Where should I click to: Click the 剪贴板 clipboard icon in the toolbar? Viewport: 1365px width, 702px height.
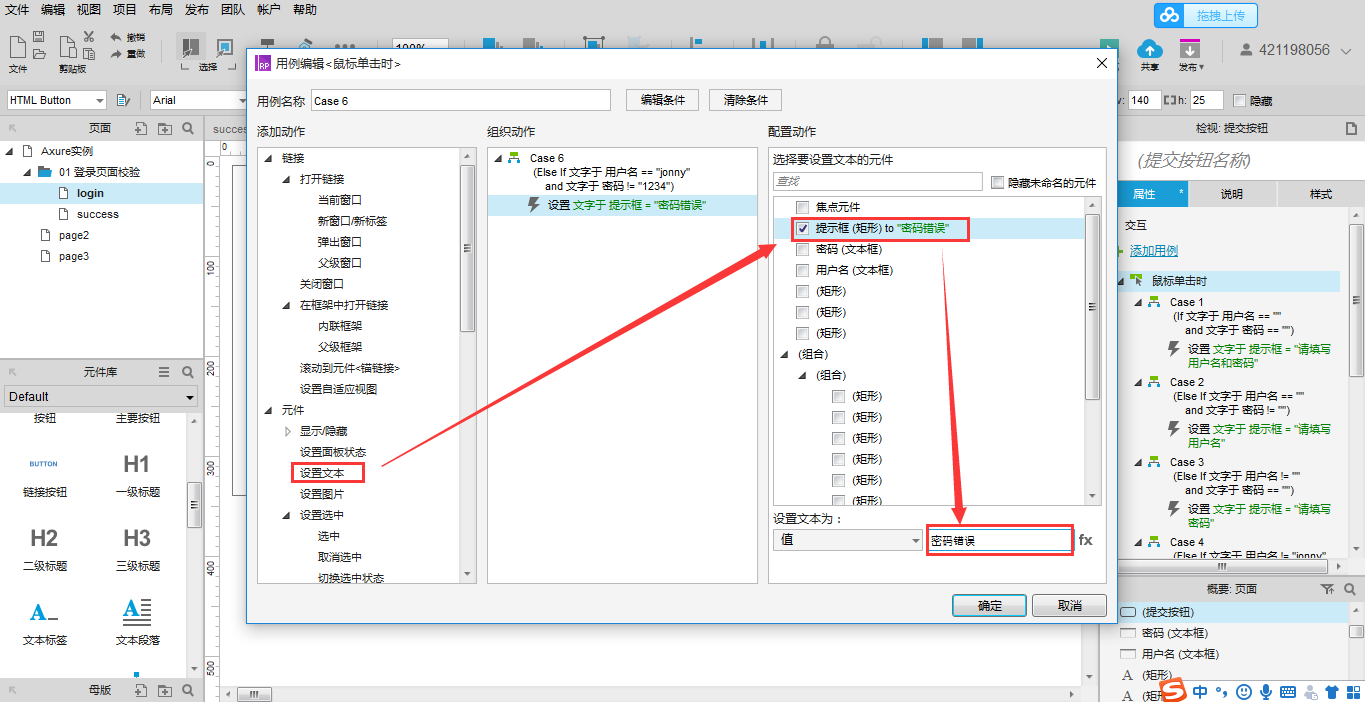click(x=69, y=48)
